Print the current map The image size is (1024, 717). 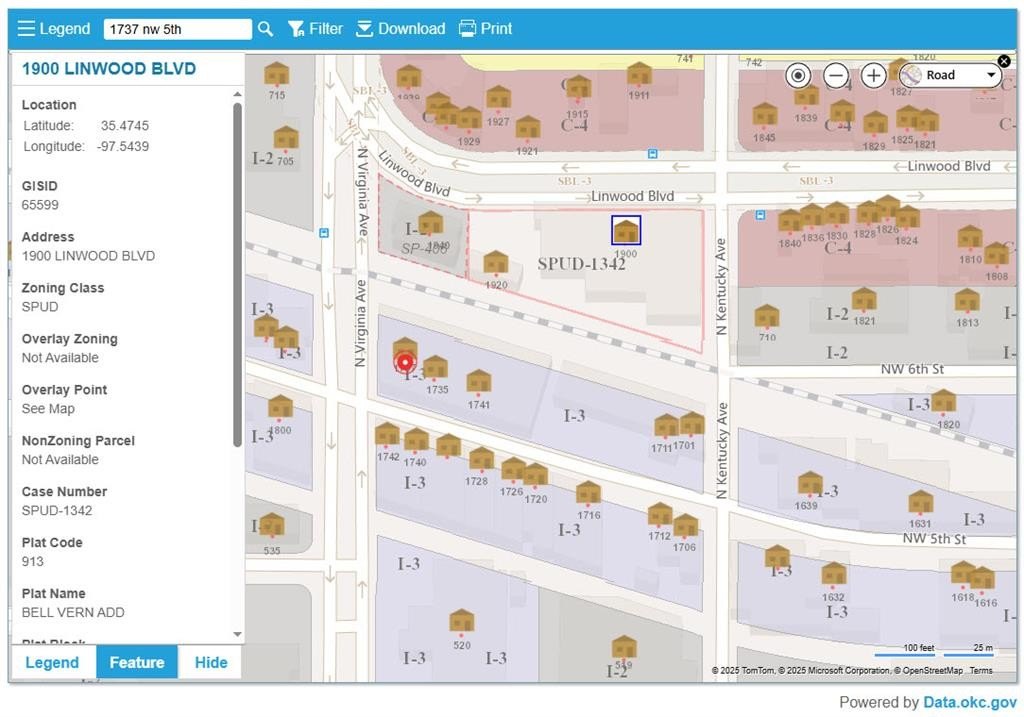[x=485, y=29]
